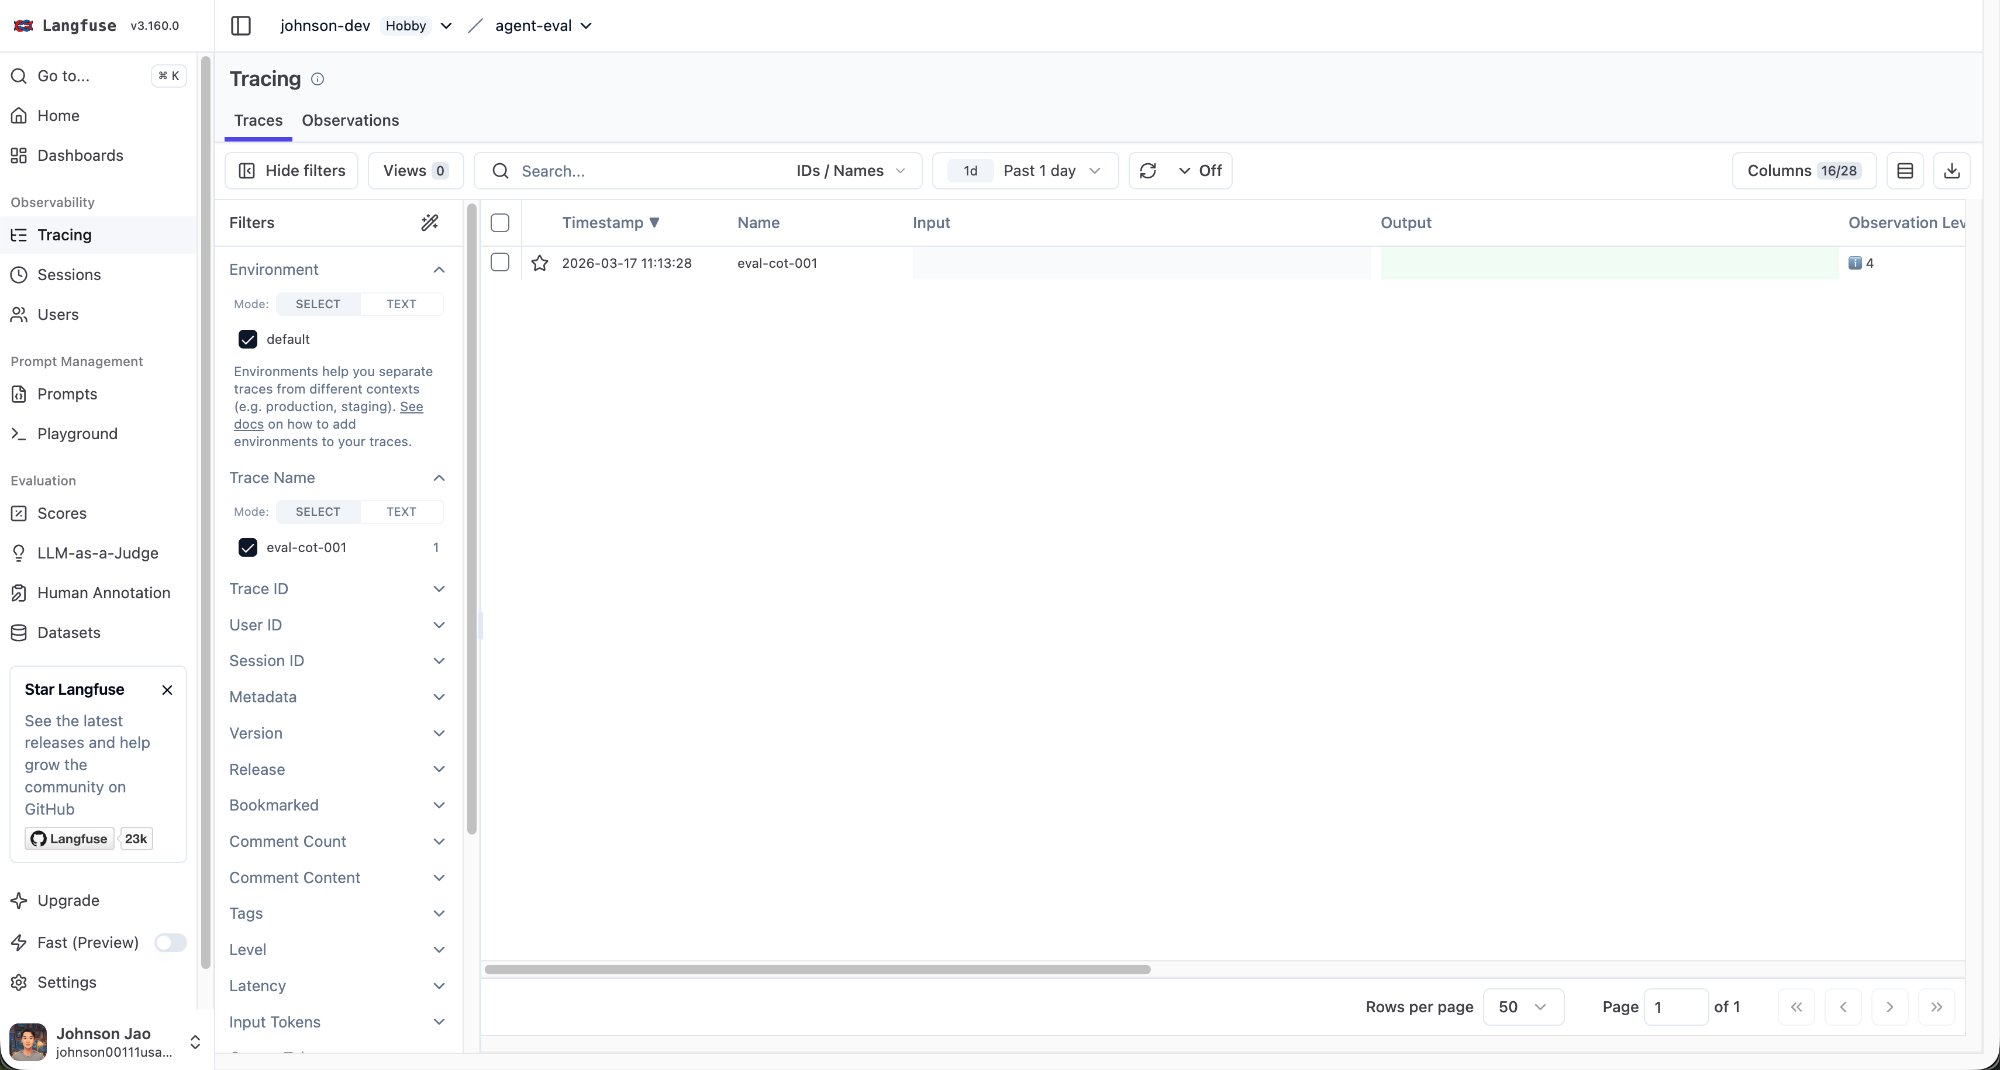Collapse the sidebar with panel toggle
The image size is (2000, 1070).
tap(240, 25)
